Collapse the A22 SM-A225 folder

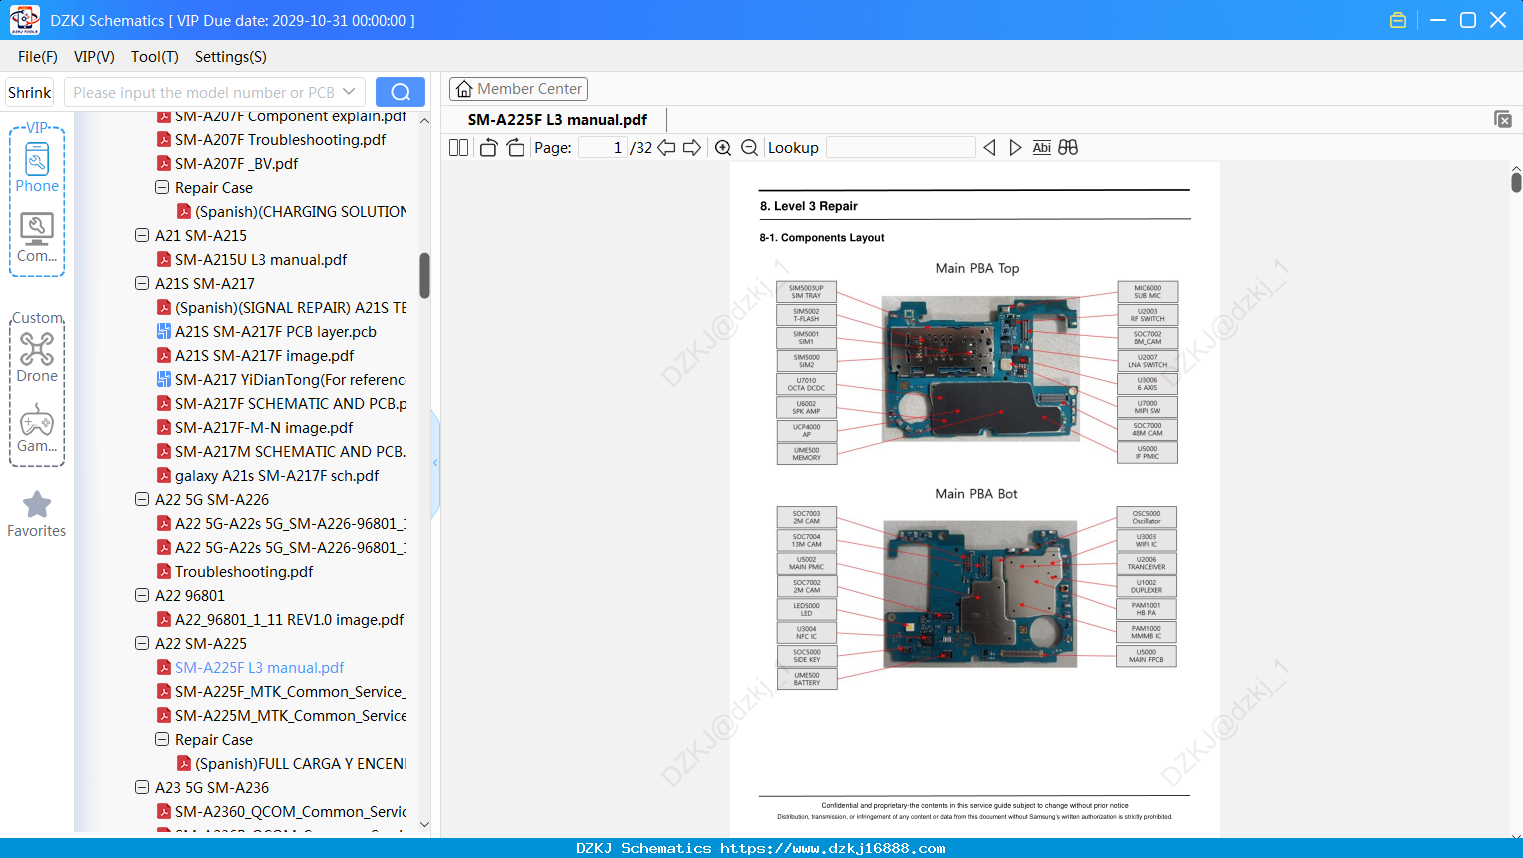click(142, 644)
